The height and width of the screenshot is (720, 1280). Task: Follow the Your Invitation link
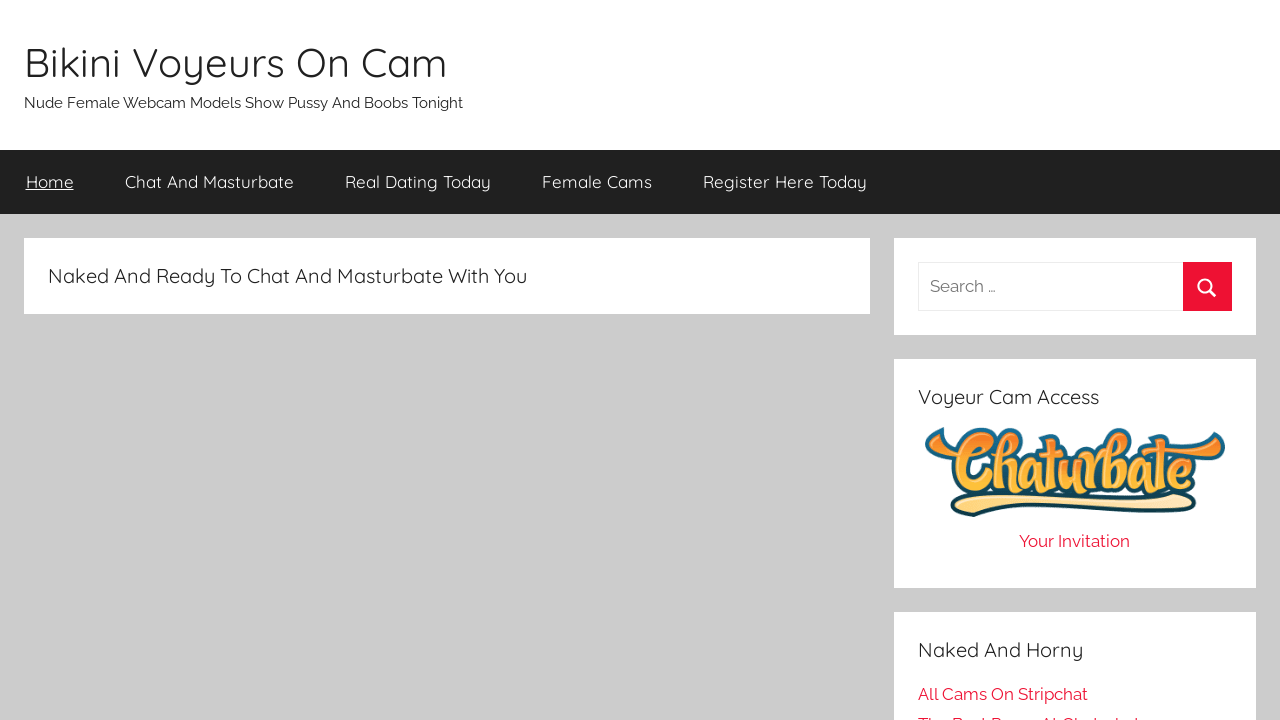tap(1074, 541)
